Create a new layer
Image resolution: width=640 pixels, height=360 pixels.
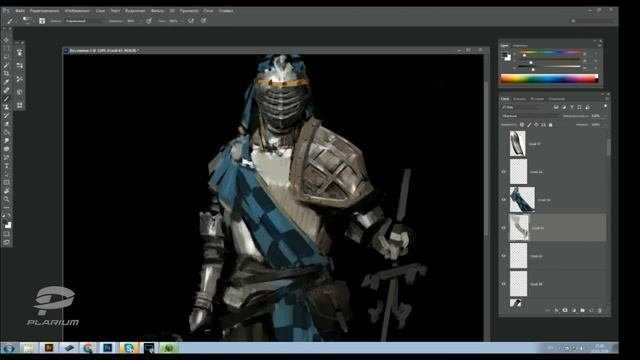[591, 310]
